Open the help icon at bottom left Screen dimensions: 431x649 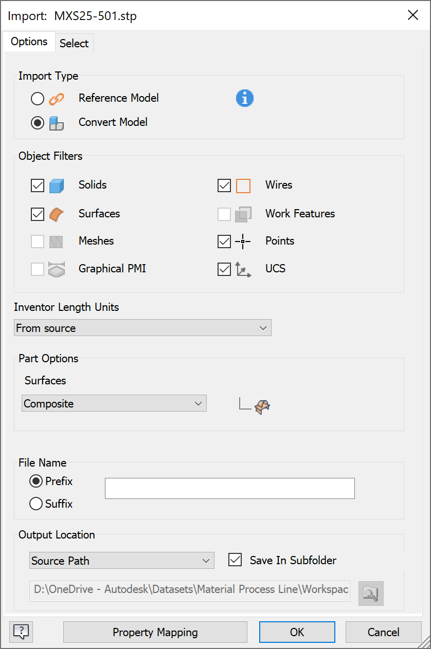coord(21,632)
